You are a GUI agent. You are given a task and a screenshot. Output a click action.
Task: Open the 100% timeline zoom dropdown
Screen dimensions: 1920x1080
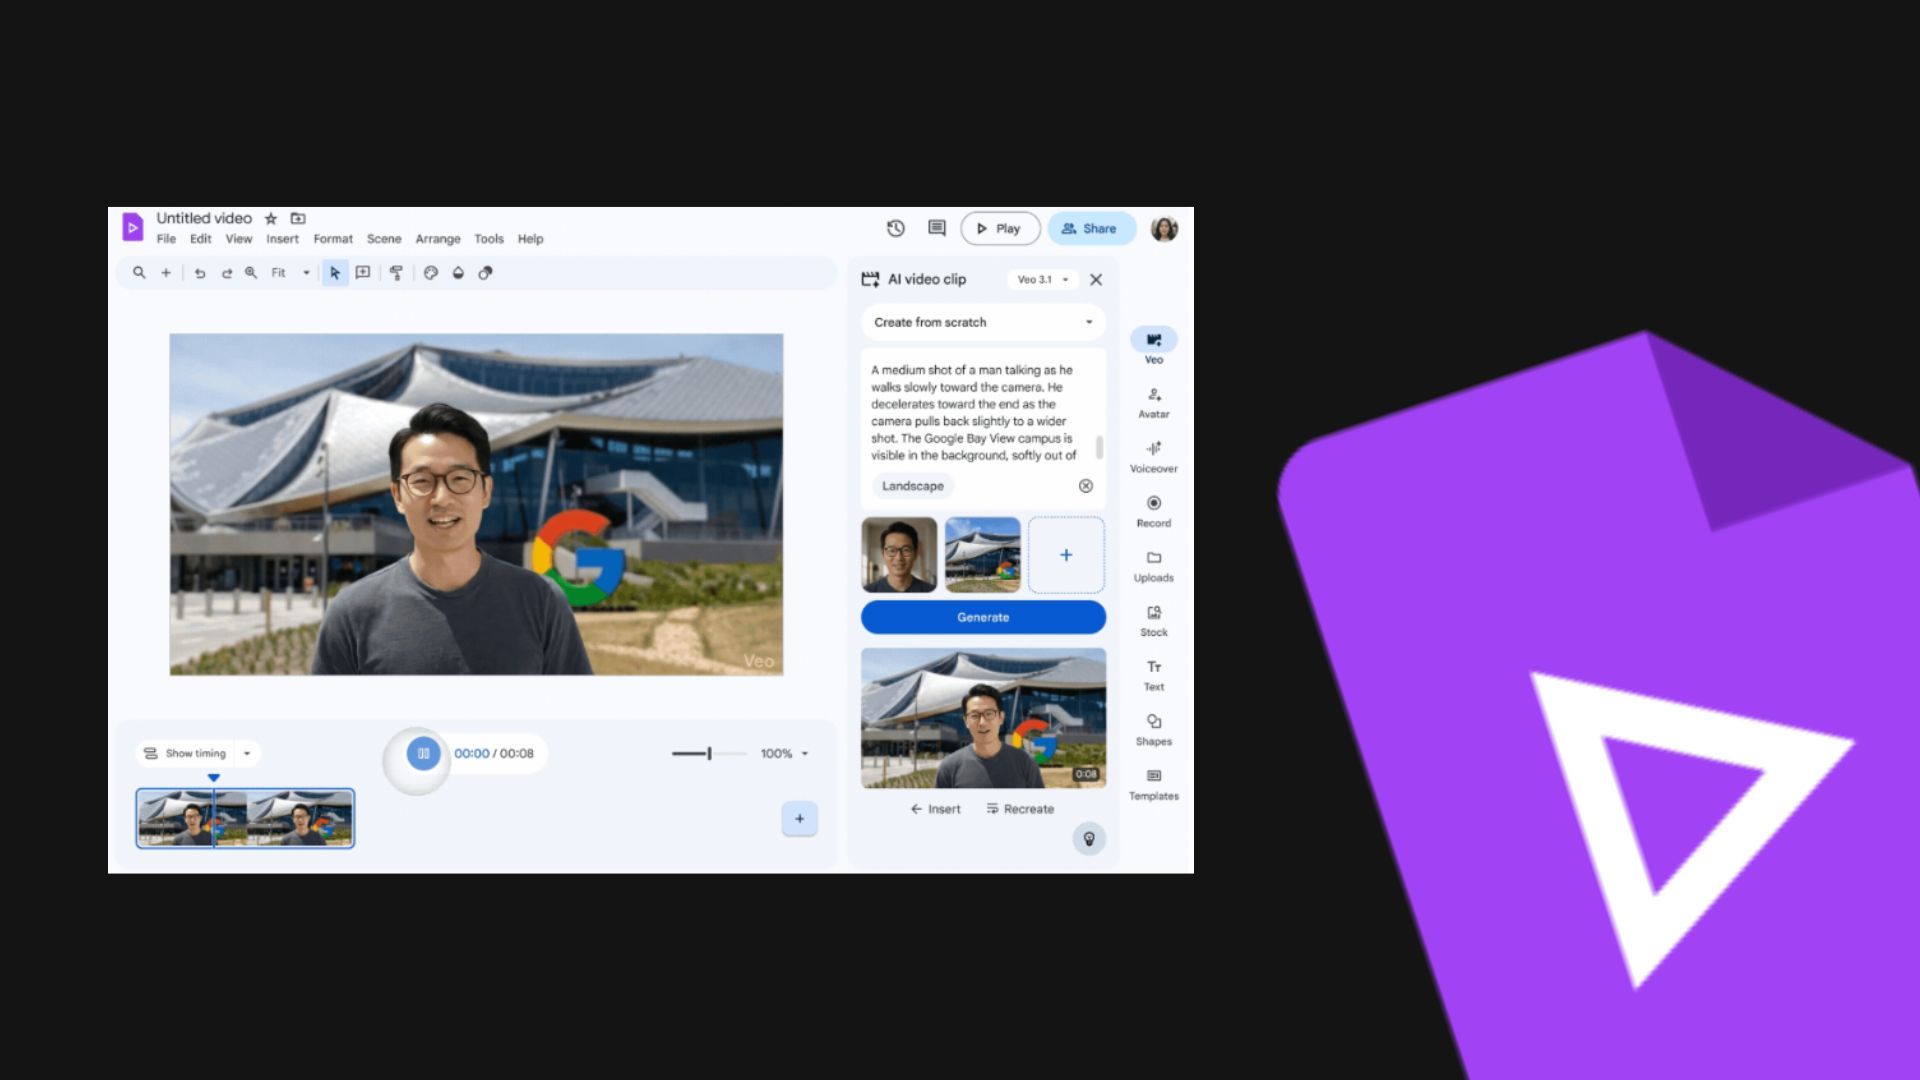point(784,754)
